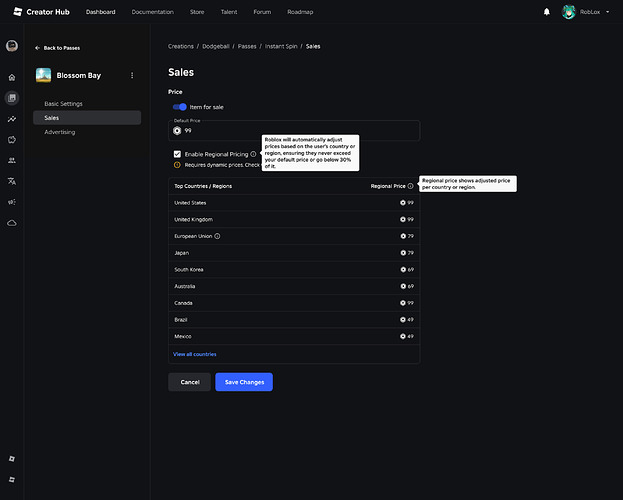
Task: Click the Translation icon in sidebar
Action: click(12, 181)
